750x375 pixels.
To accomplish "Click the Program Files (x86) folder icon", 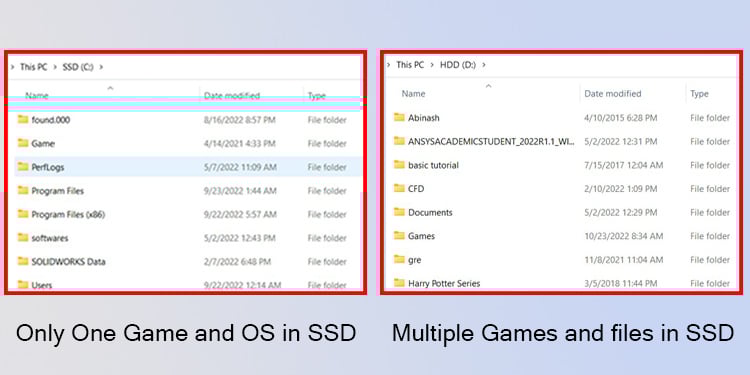I will 23,214.
